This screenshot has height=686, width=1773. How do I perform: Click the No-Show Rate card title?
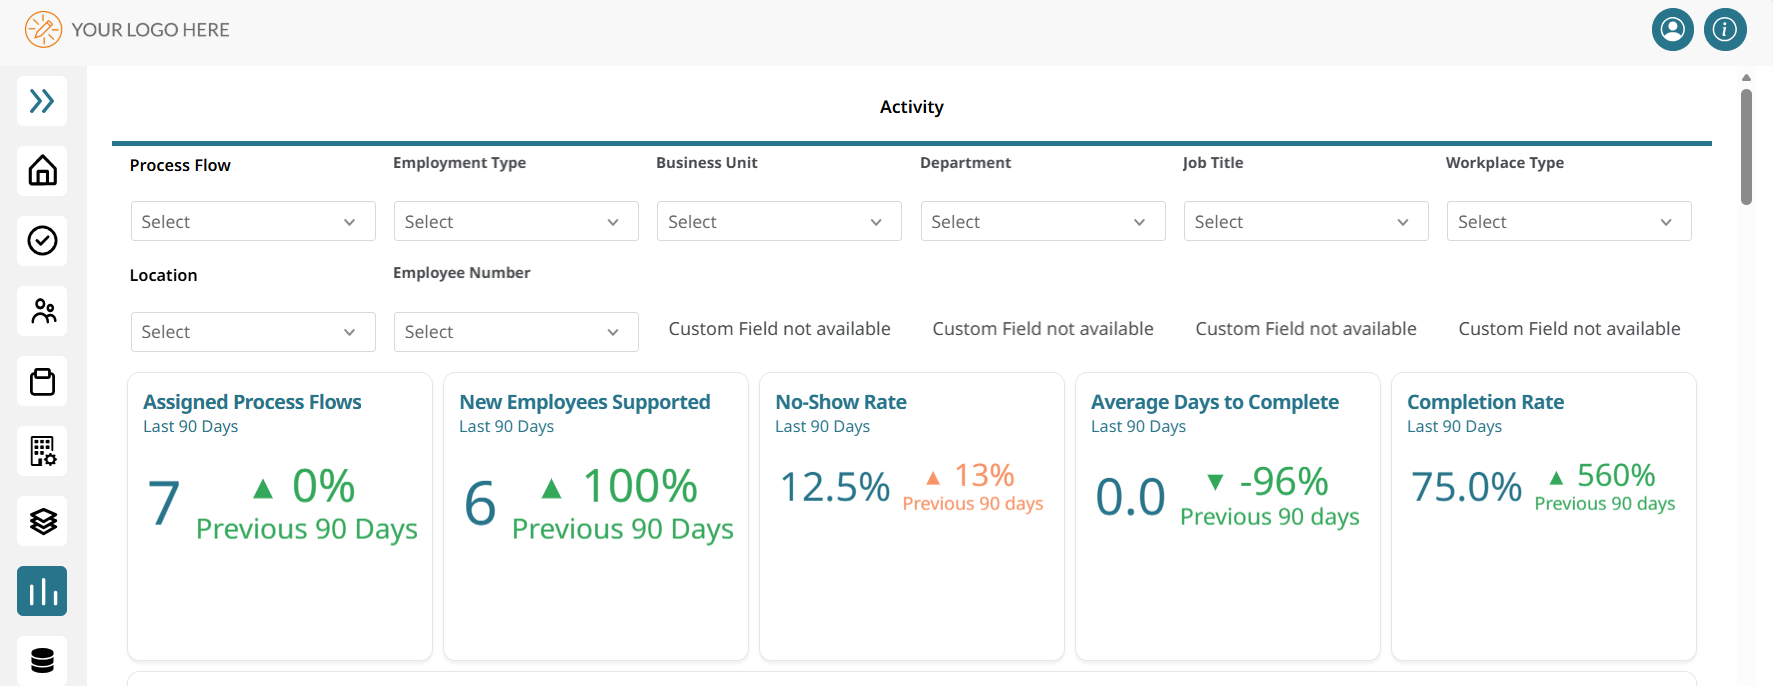[x=841, y=402]
